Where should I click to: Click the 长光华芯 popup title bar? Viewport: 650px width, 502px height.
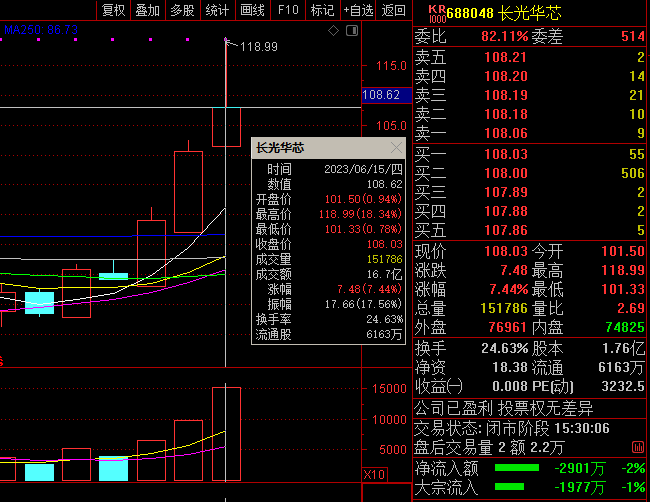328,148
